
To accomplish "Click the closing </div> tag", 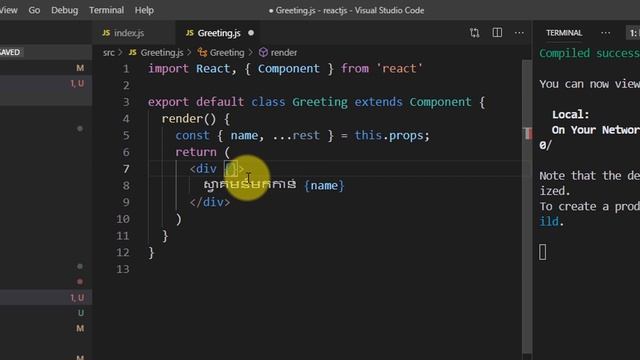I will 210,202.
